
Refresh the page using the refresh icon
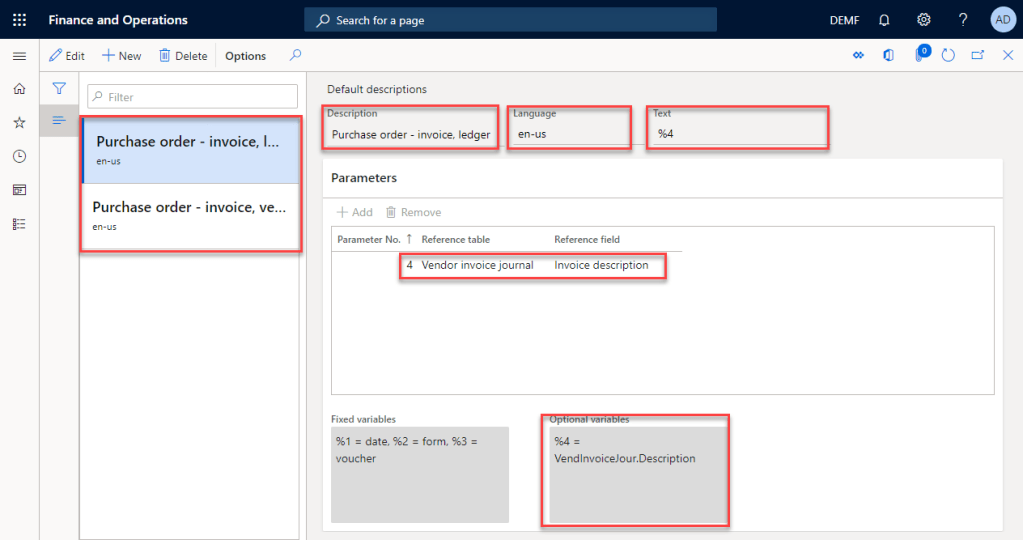point(948,56)
